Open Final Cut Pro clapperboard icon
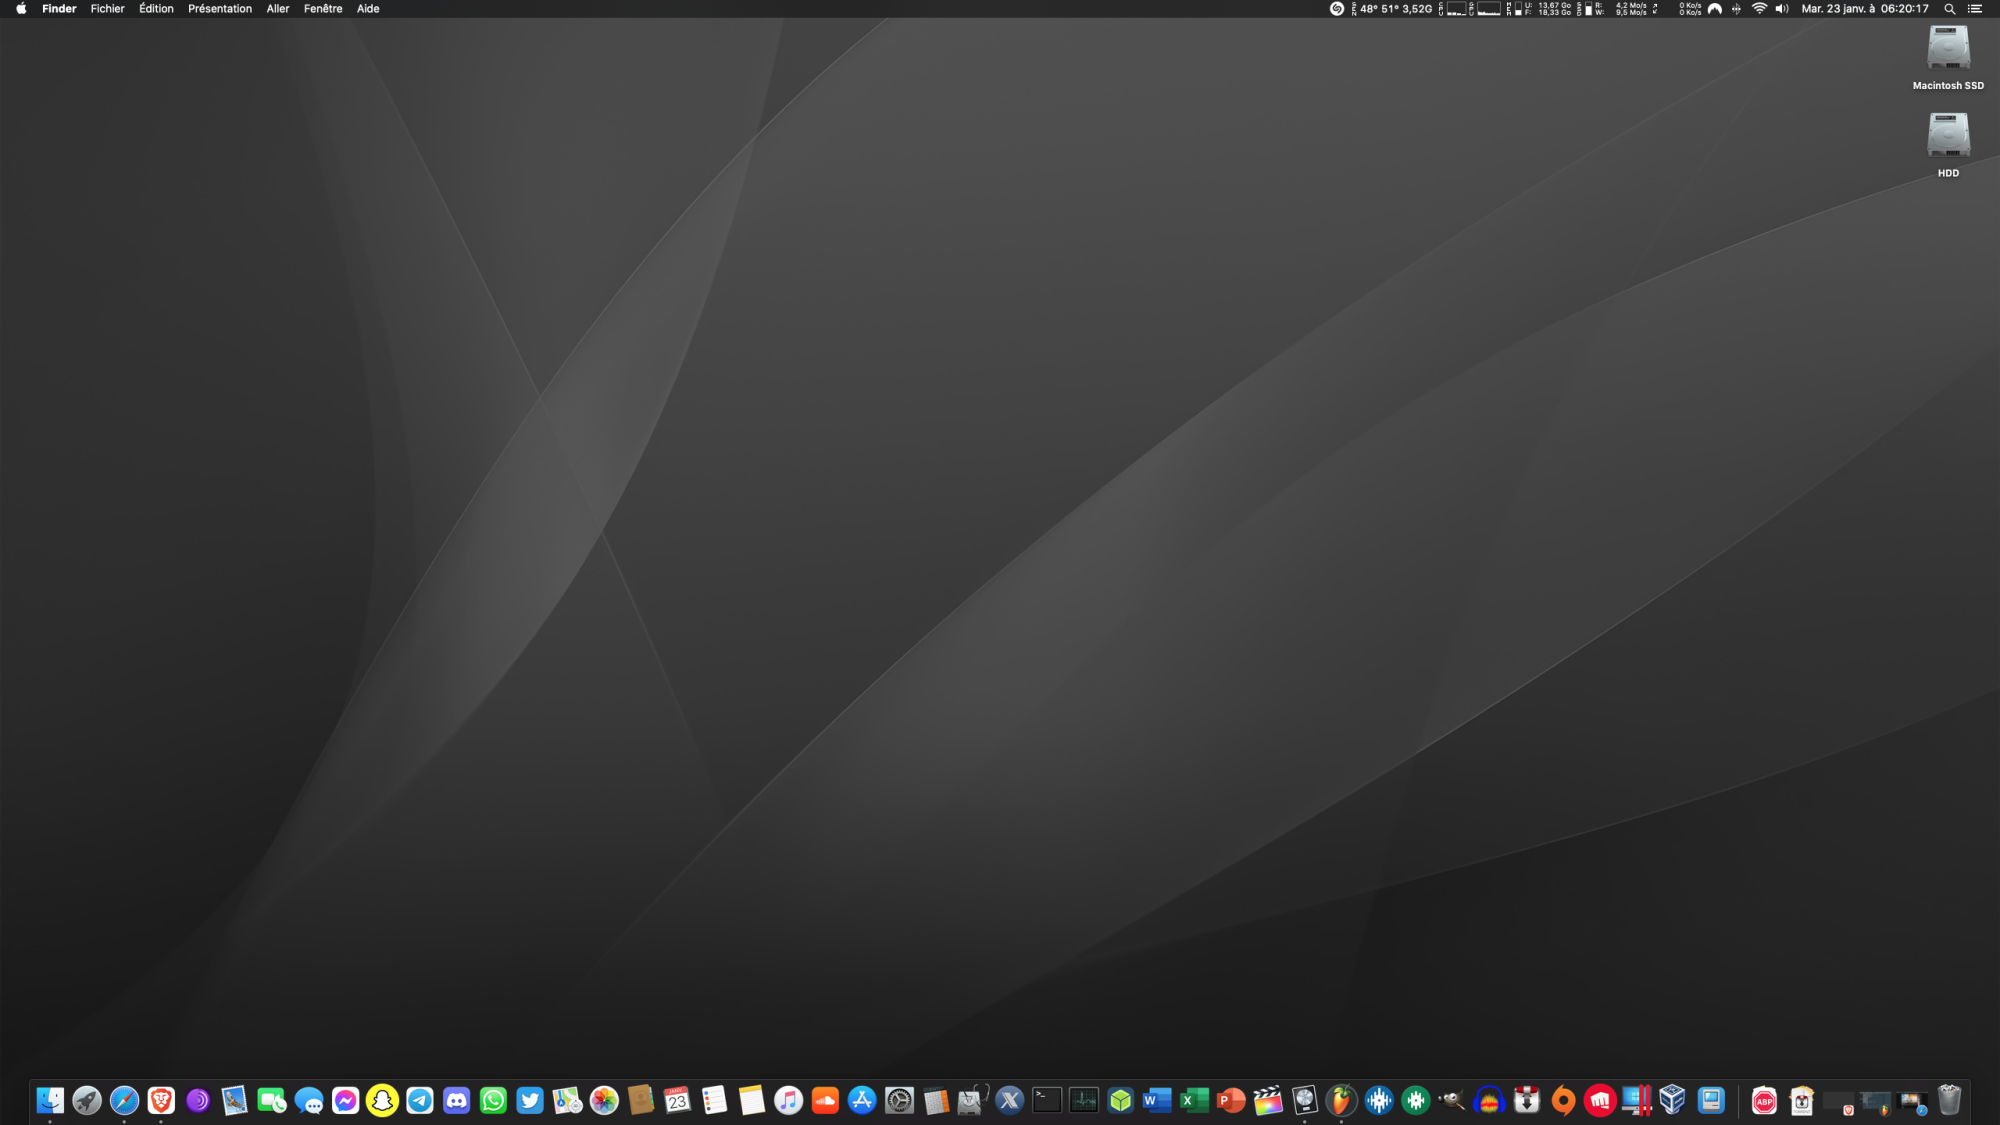Screen dimensions: 2000x1125 [x=1268, y=1101]
